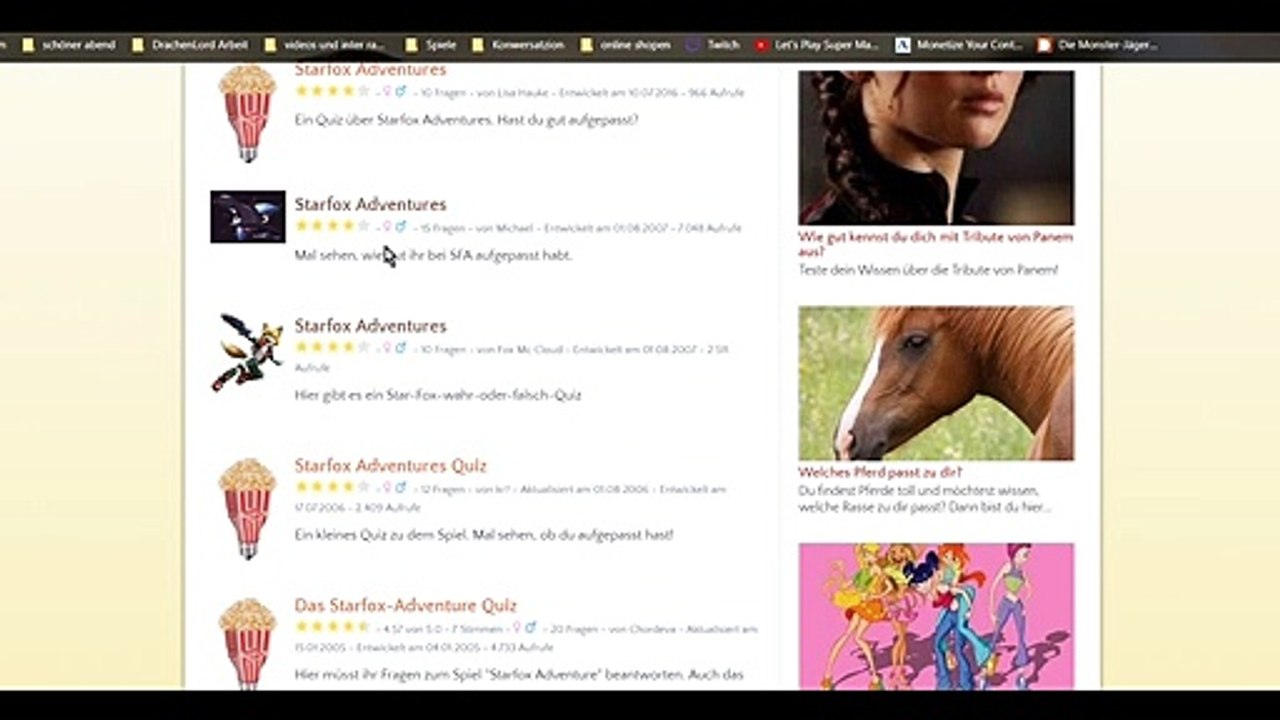This screenshot has width=1280, height=720.
Task: Click gender symbols in Das Starfox-Adventure Quiz row
Action: [x=523, y=629]
